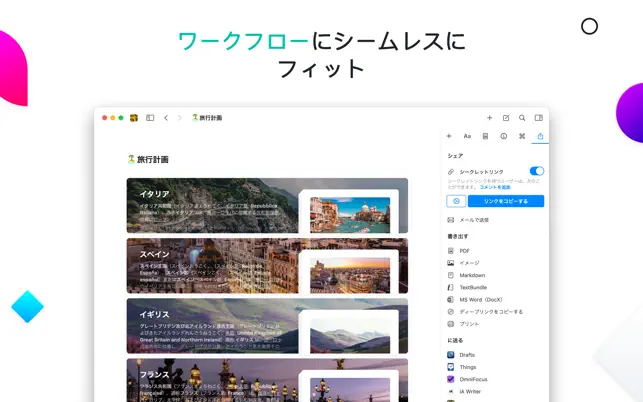The width and height of the screenshot is (643, 402).
Task: Click the PDF file icon
Action: pyautogui.click(x=451, y=251)
